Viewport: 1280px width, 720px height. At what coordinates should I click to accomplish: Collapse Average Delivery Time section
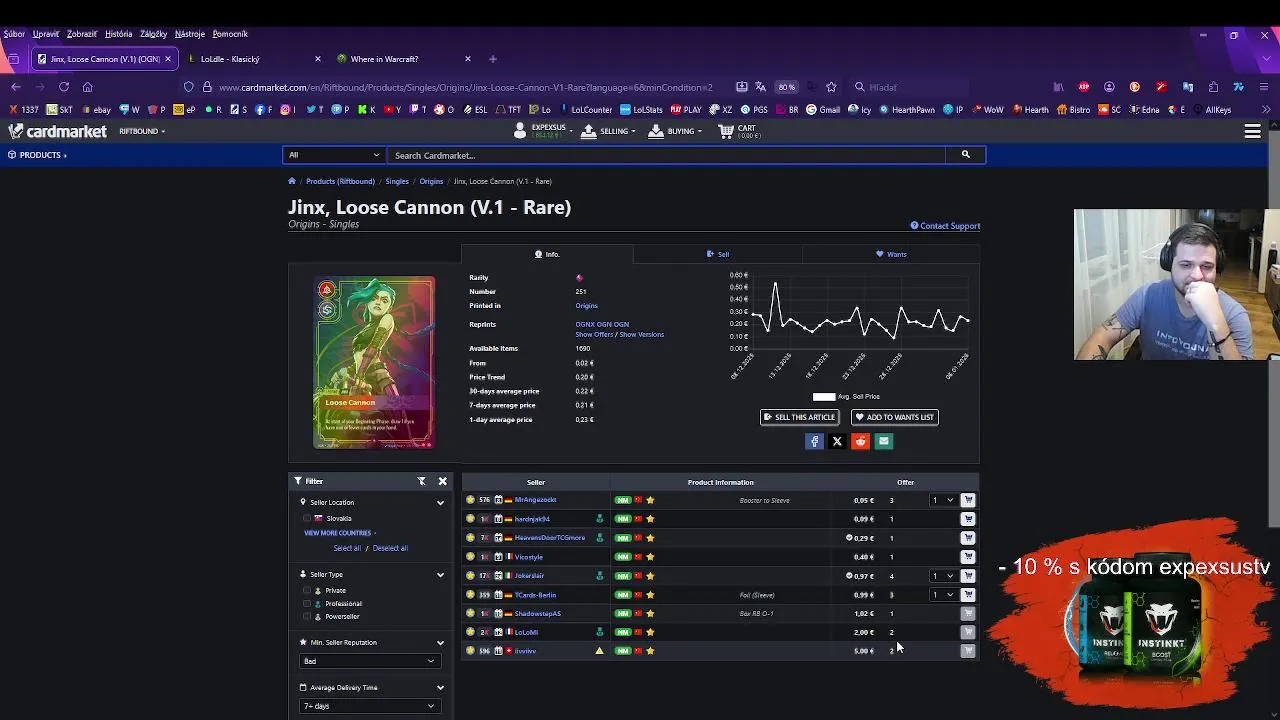pos(440,688)
